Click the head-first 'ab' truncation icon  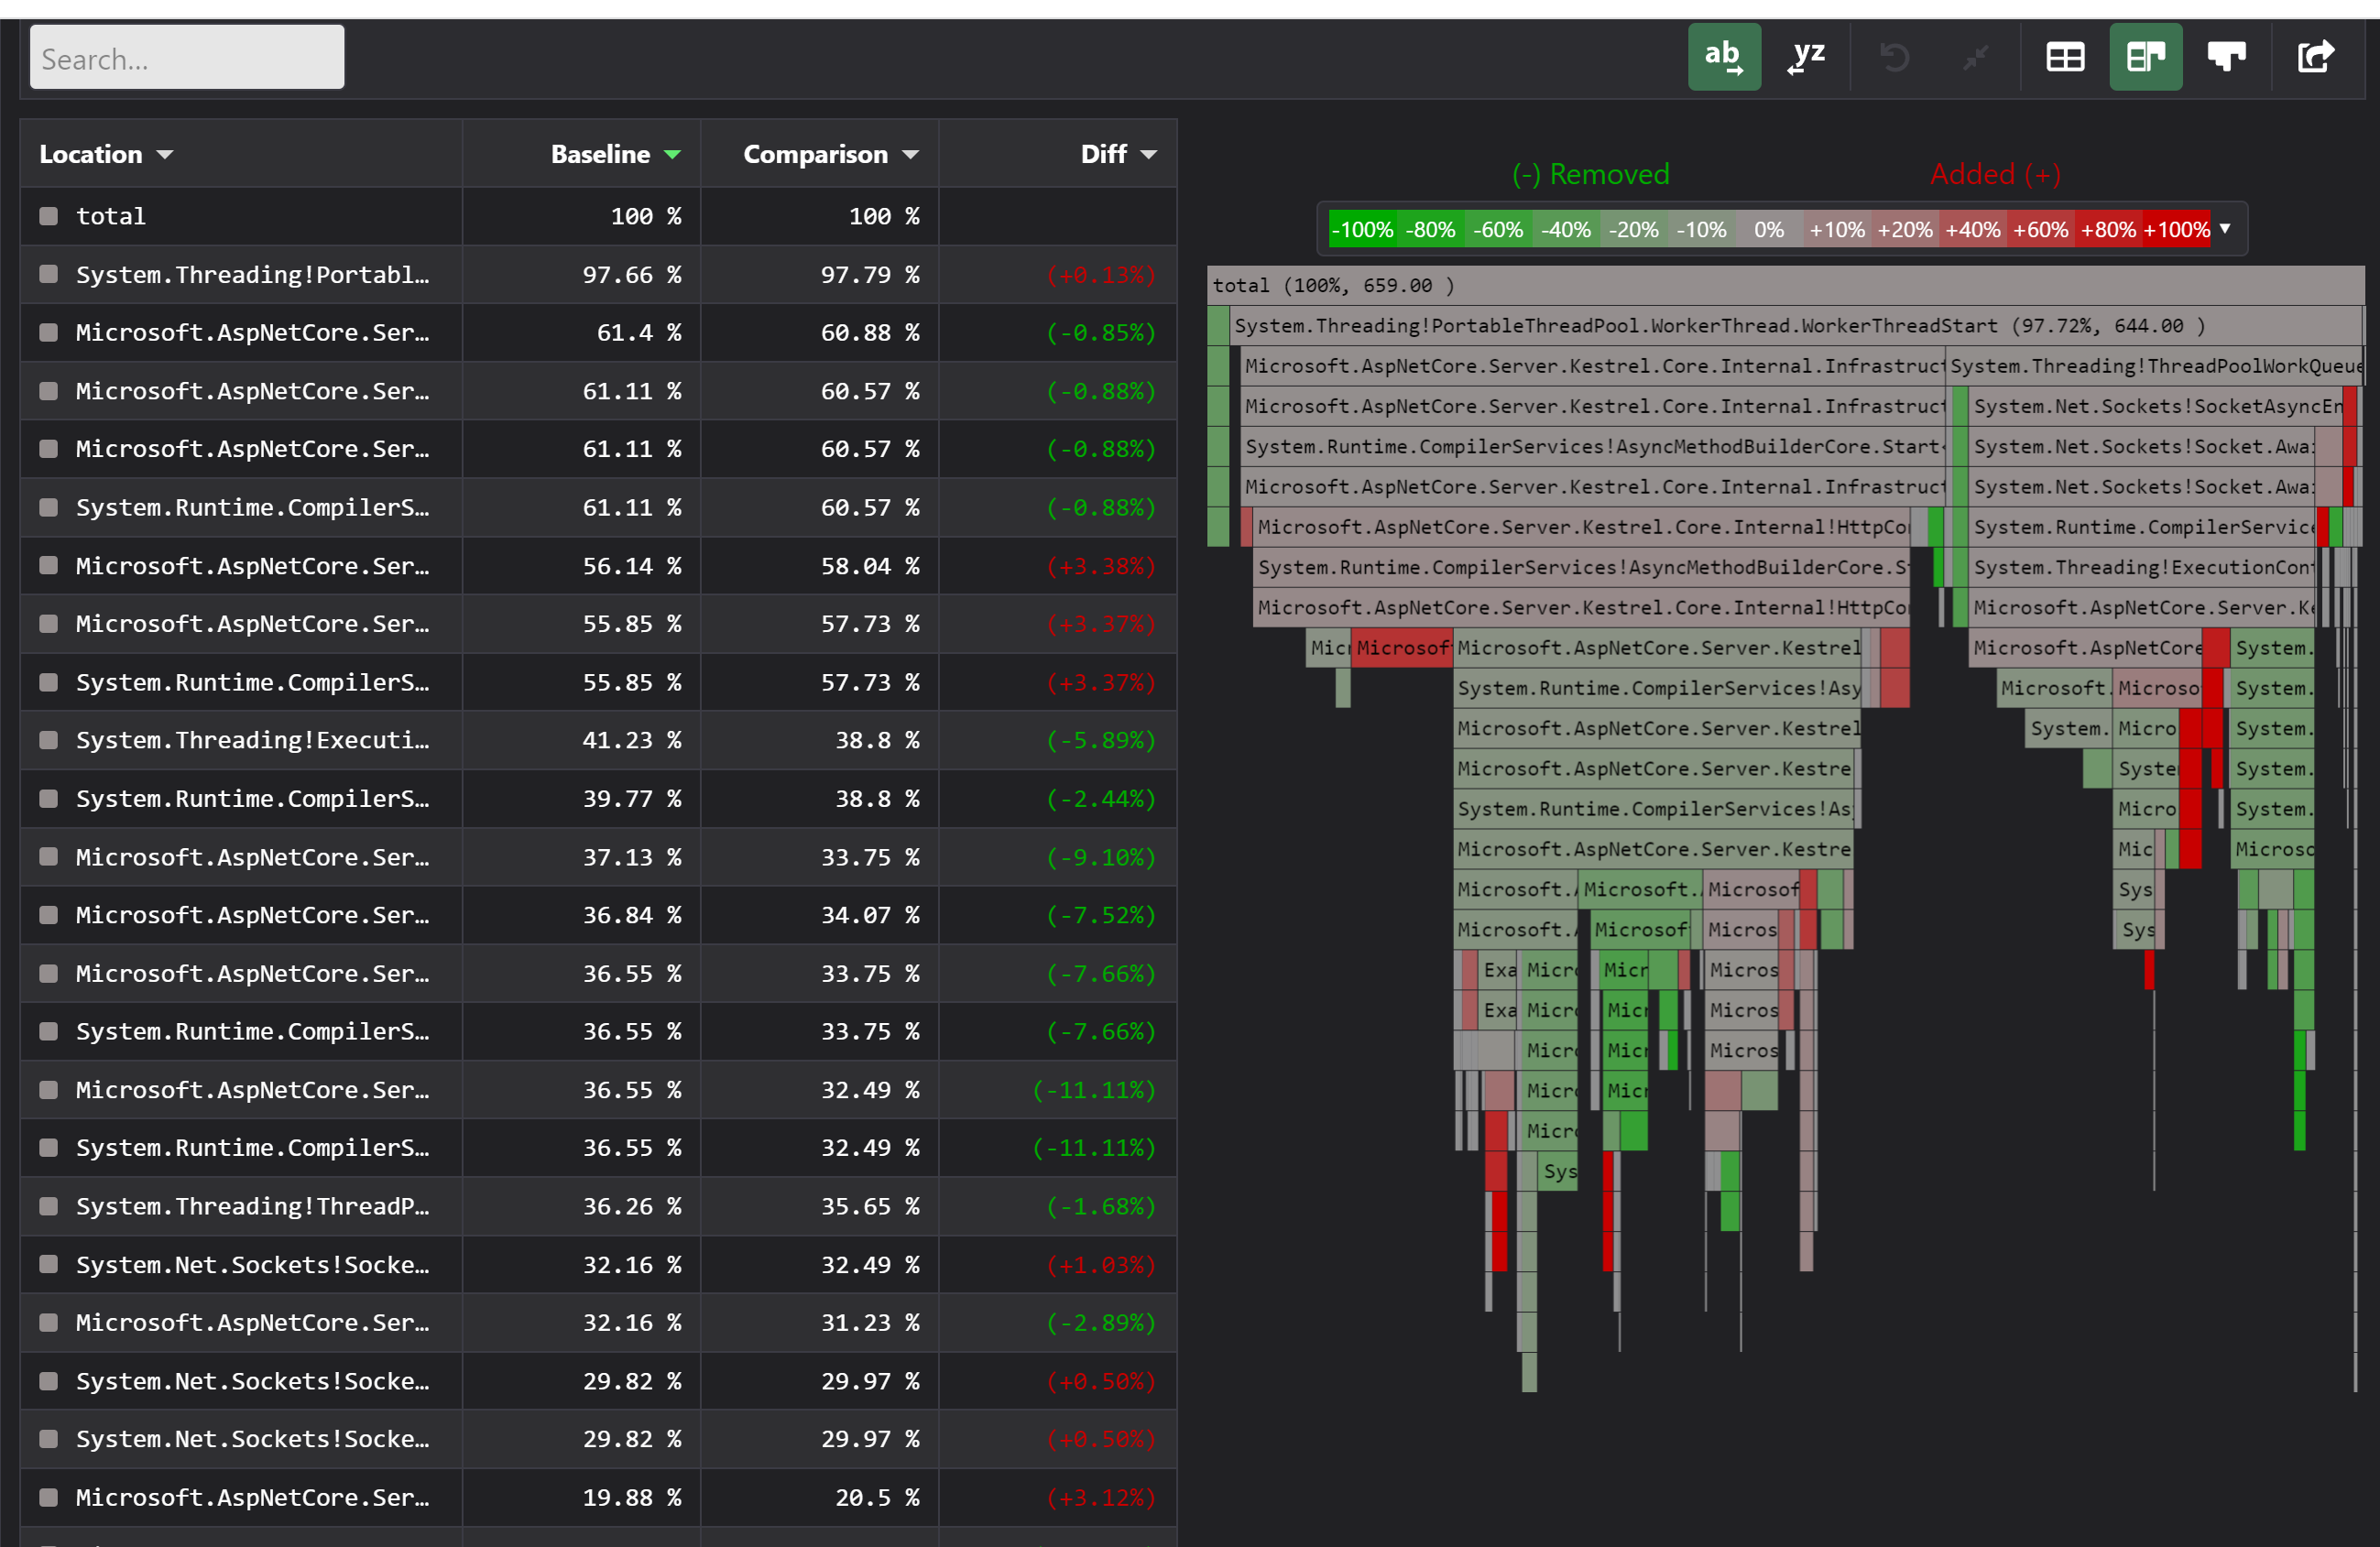1723,57
